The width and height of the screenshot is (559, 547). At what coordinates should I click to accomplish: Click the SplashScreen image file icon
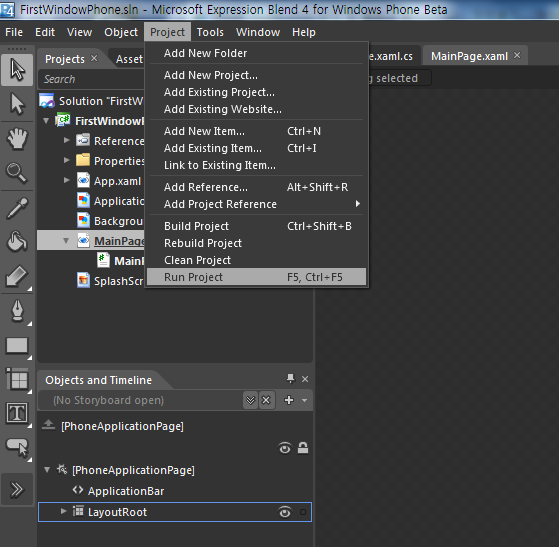pyautogui.click(x=83, y=280)
